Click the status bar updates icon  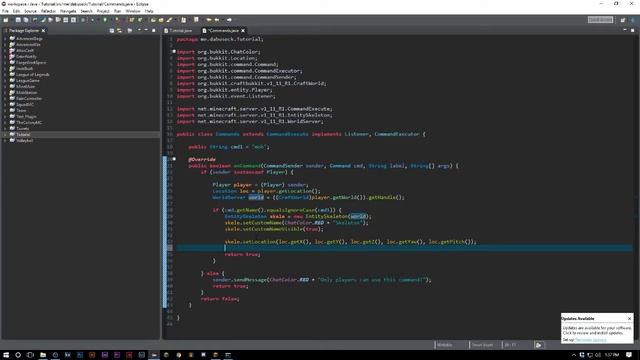click(x=539, y=345)
